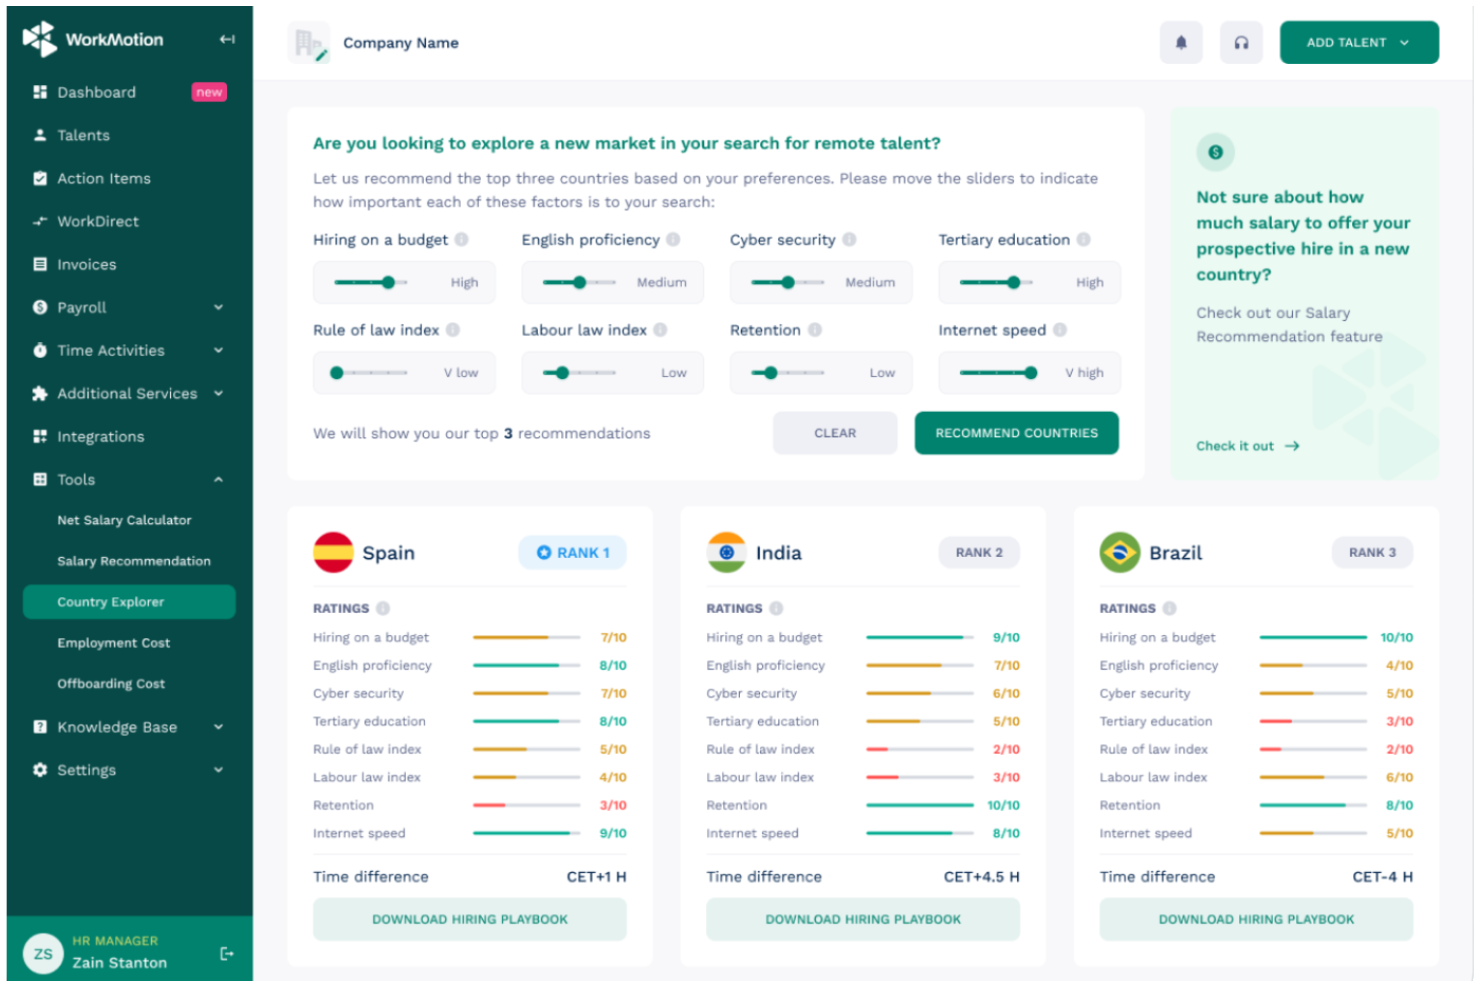1480x987 pixels.
Task: Click info icon next to Hiring on a budget slider label
Action: point(461,239)
